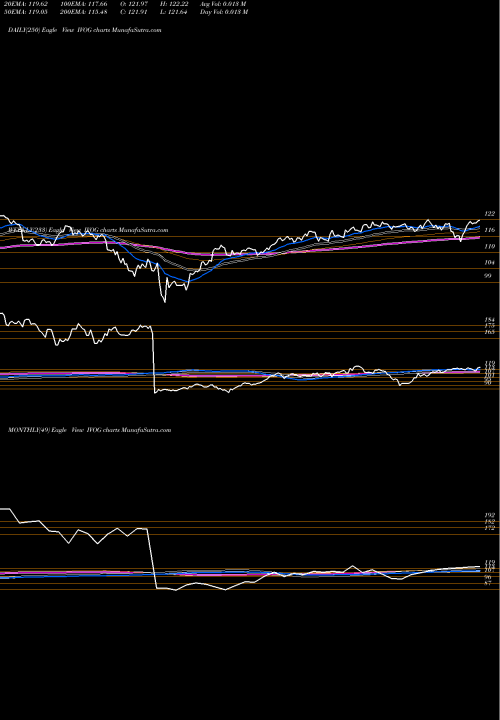Click the 200EMA: 115.48 value
Viewport: 500px width, 720px height.
[85, 12]
